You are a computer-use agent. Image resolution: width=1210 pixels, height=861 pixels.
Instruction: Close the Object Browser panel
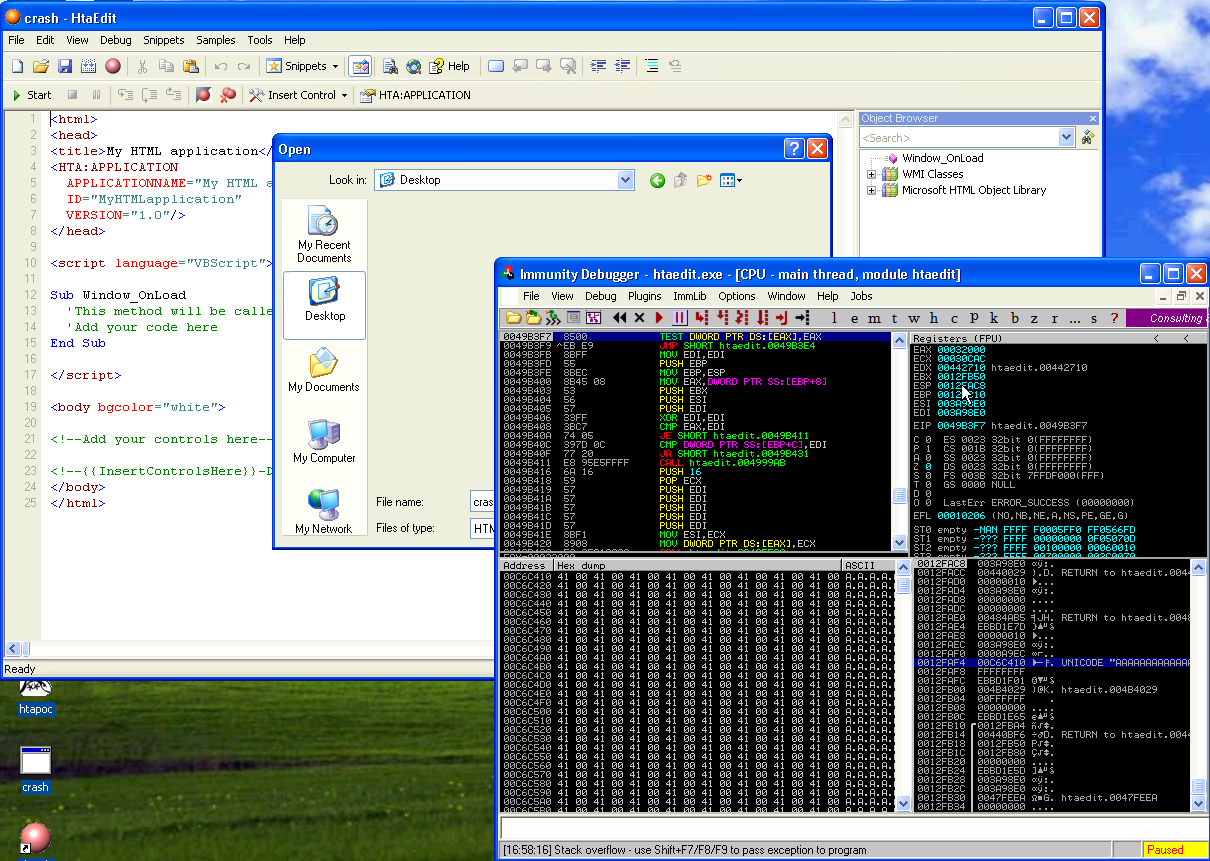pyautogui.click(x=1093, y=118)
